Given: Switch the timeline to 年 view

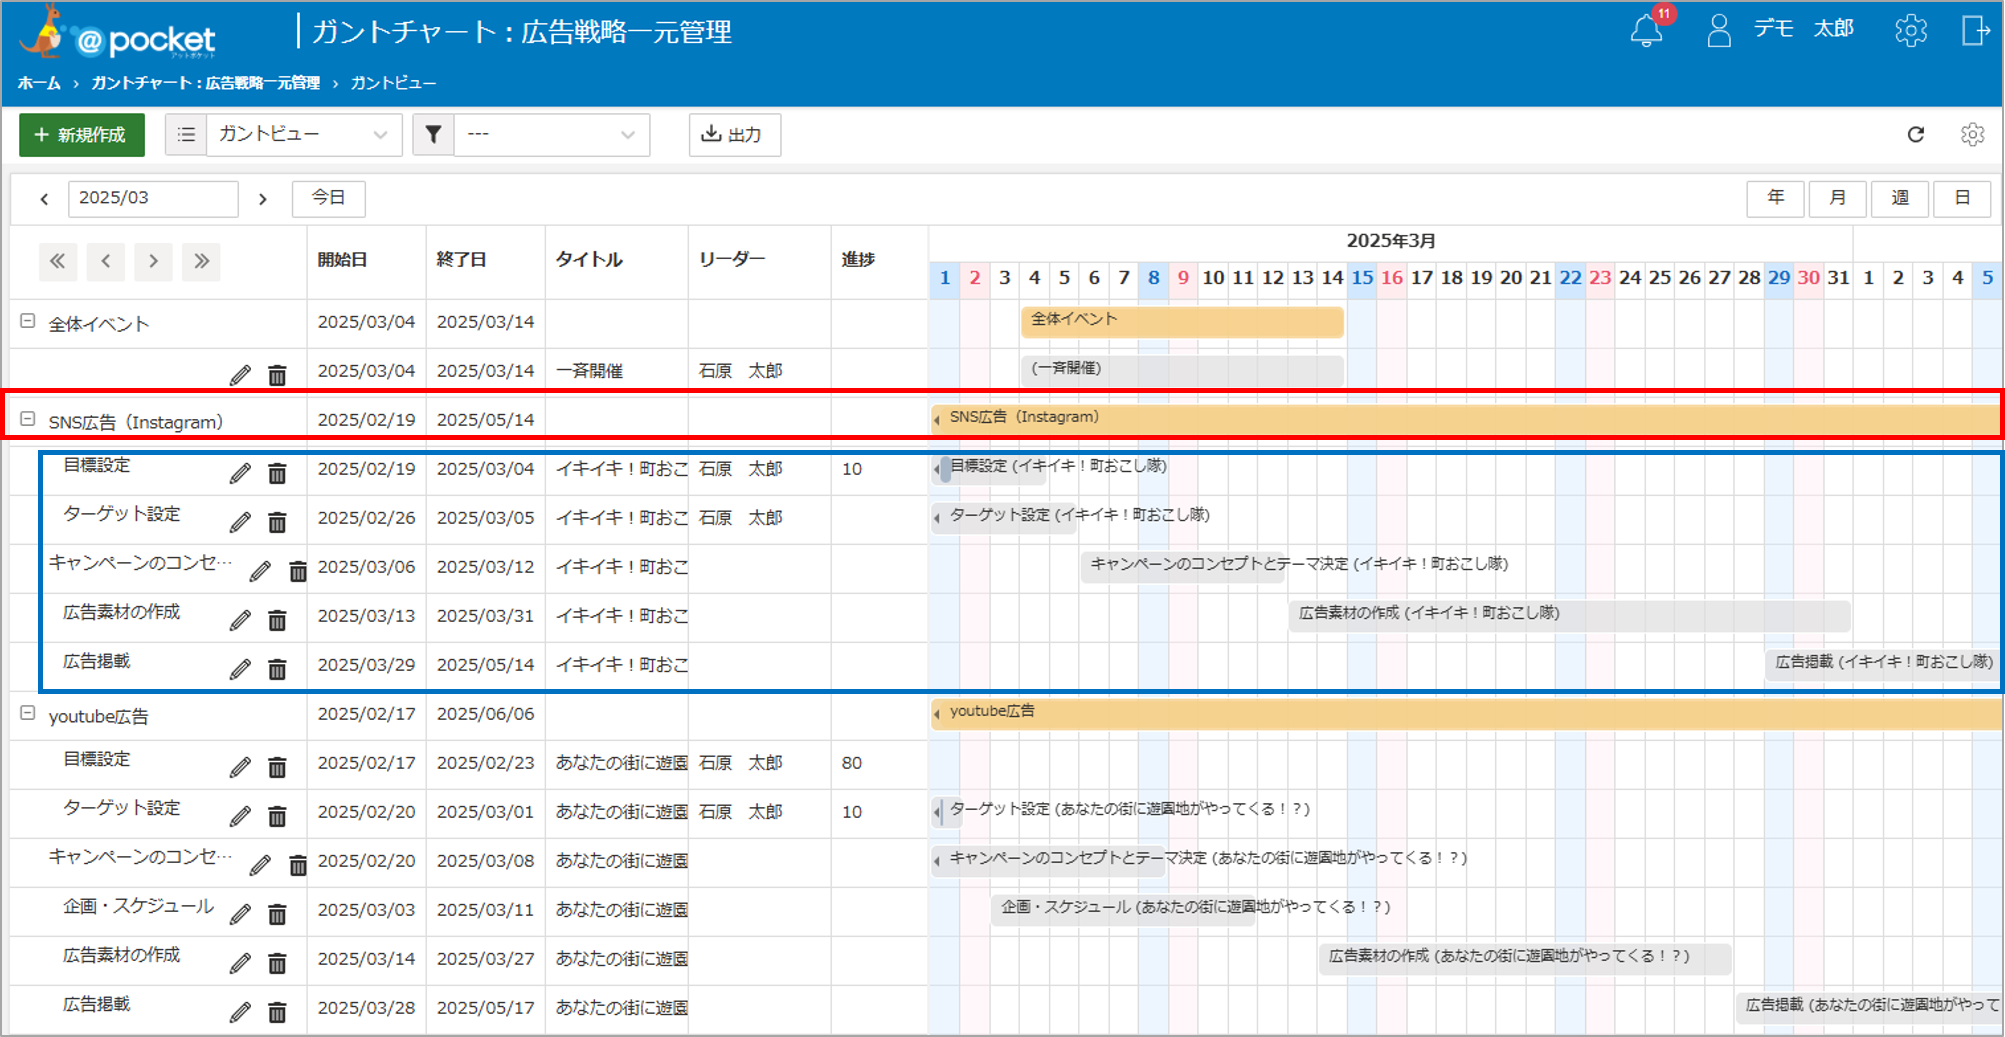Looking at the screenshot, I should [x=1775, y=198].
